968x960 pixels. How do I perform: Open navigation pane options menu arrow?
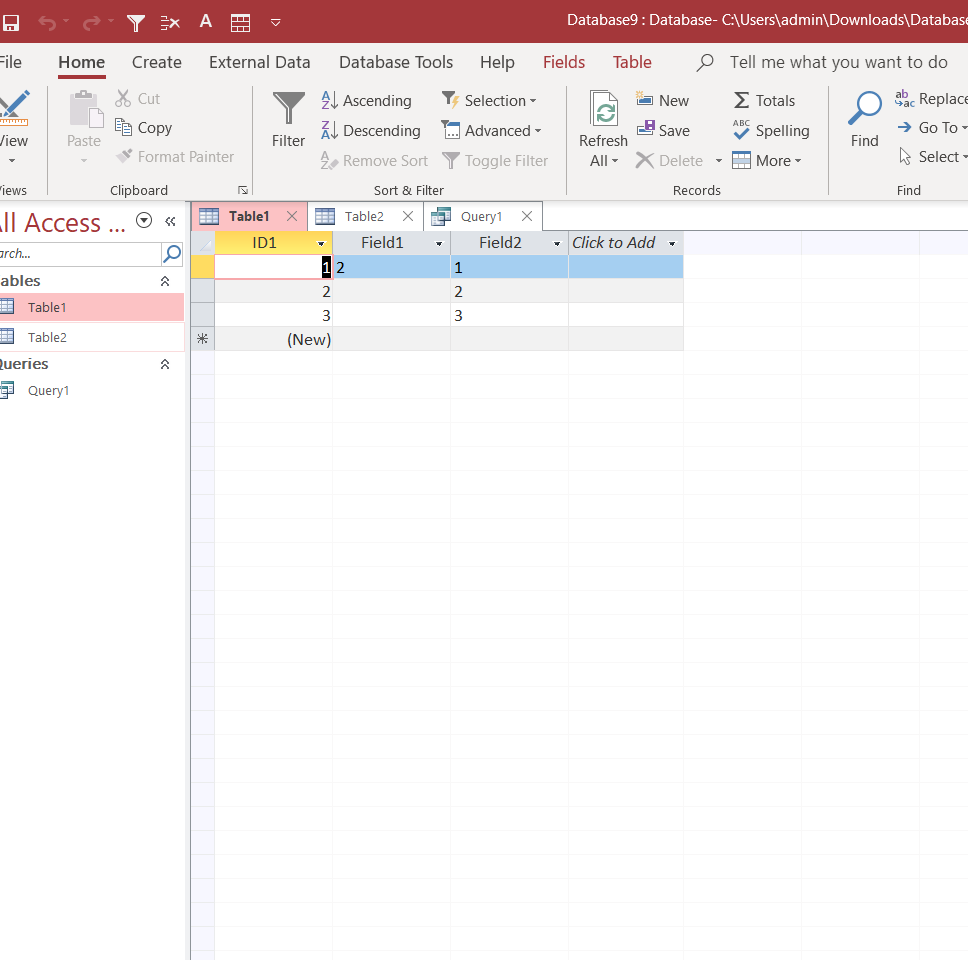click(x=144, y=220)
